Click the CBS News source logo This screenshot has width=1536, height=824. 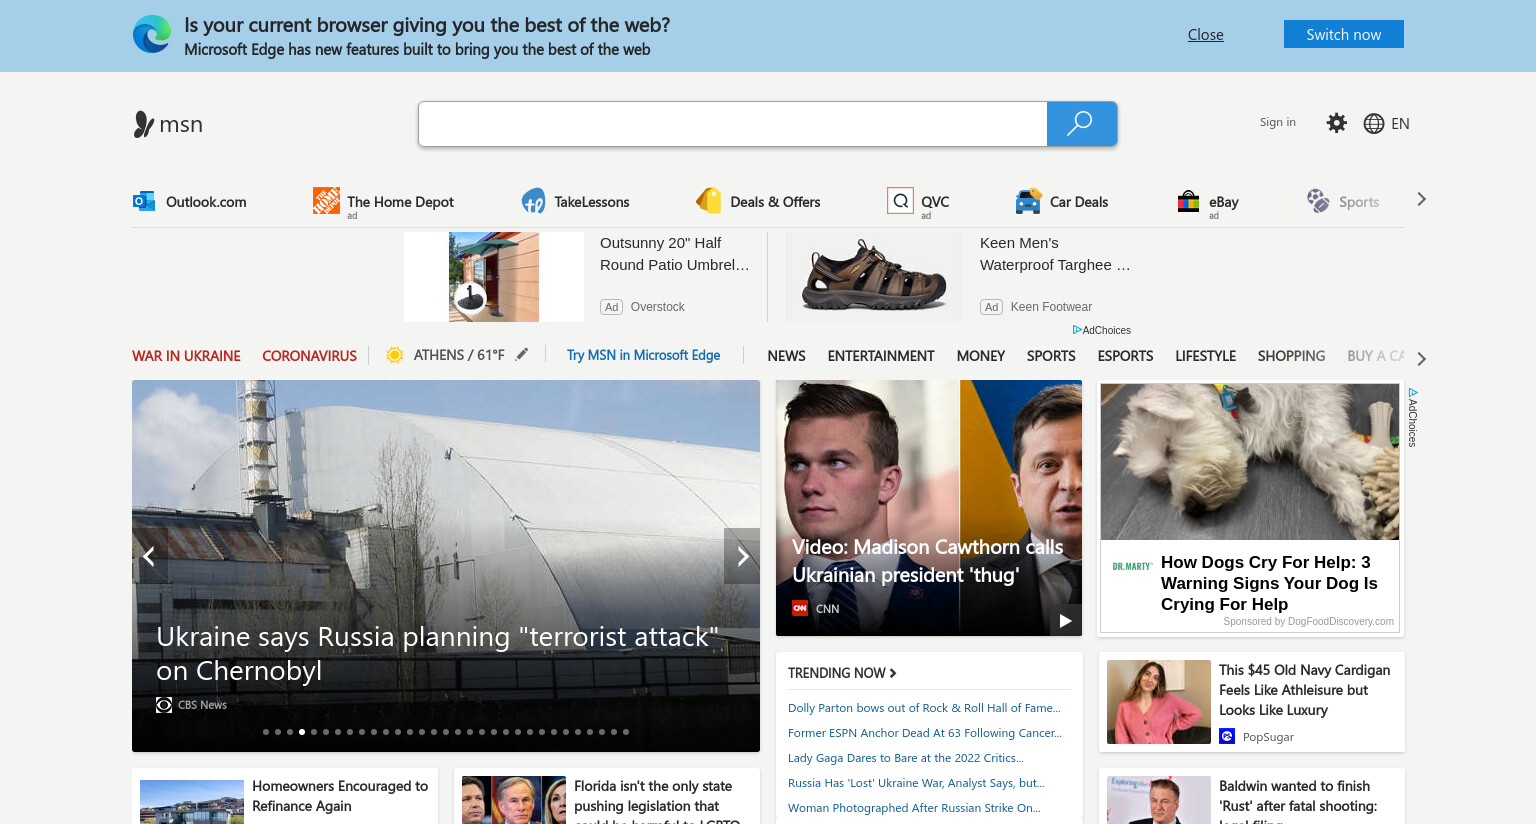click(164, 705)
